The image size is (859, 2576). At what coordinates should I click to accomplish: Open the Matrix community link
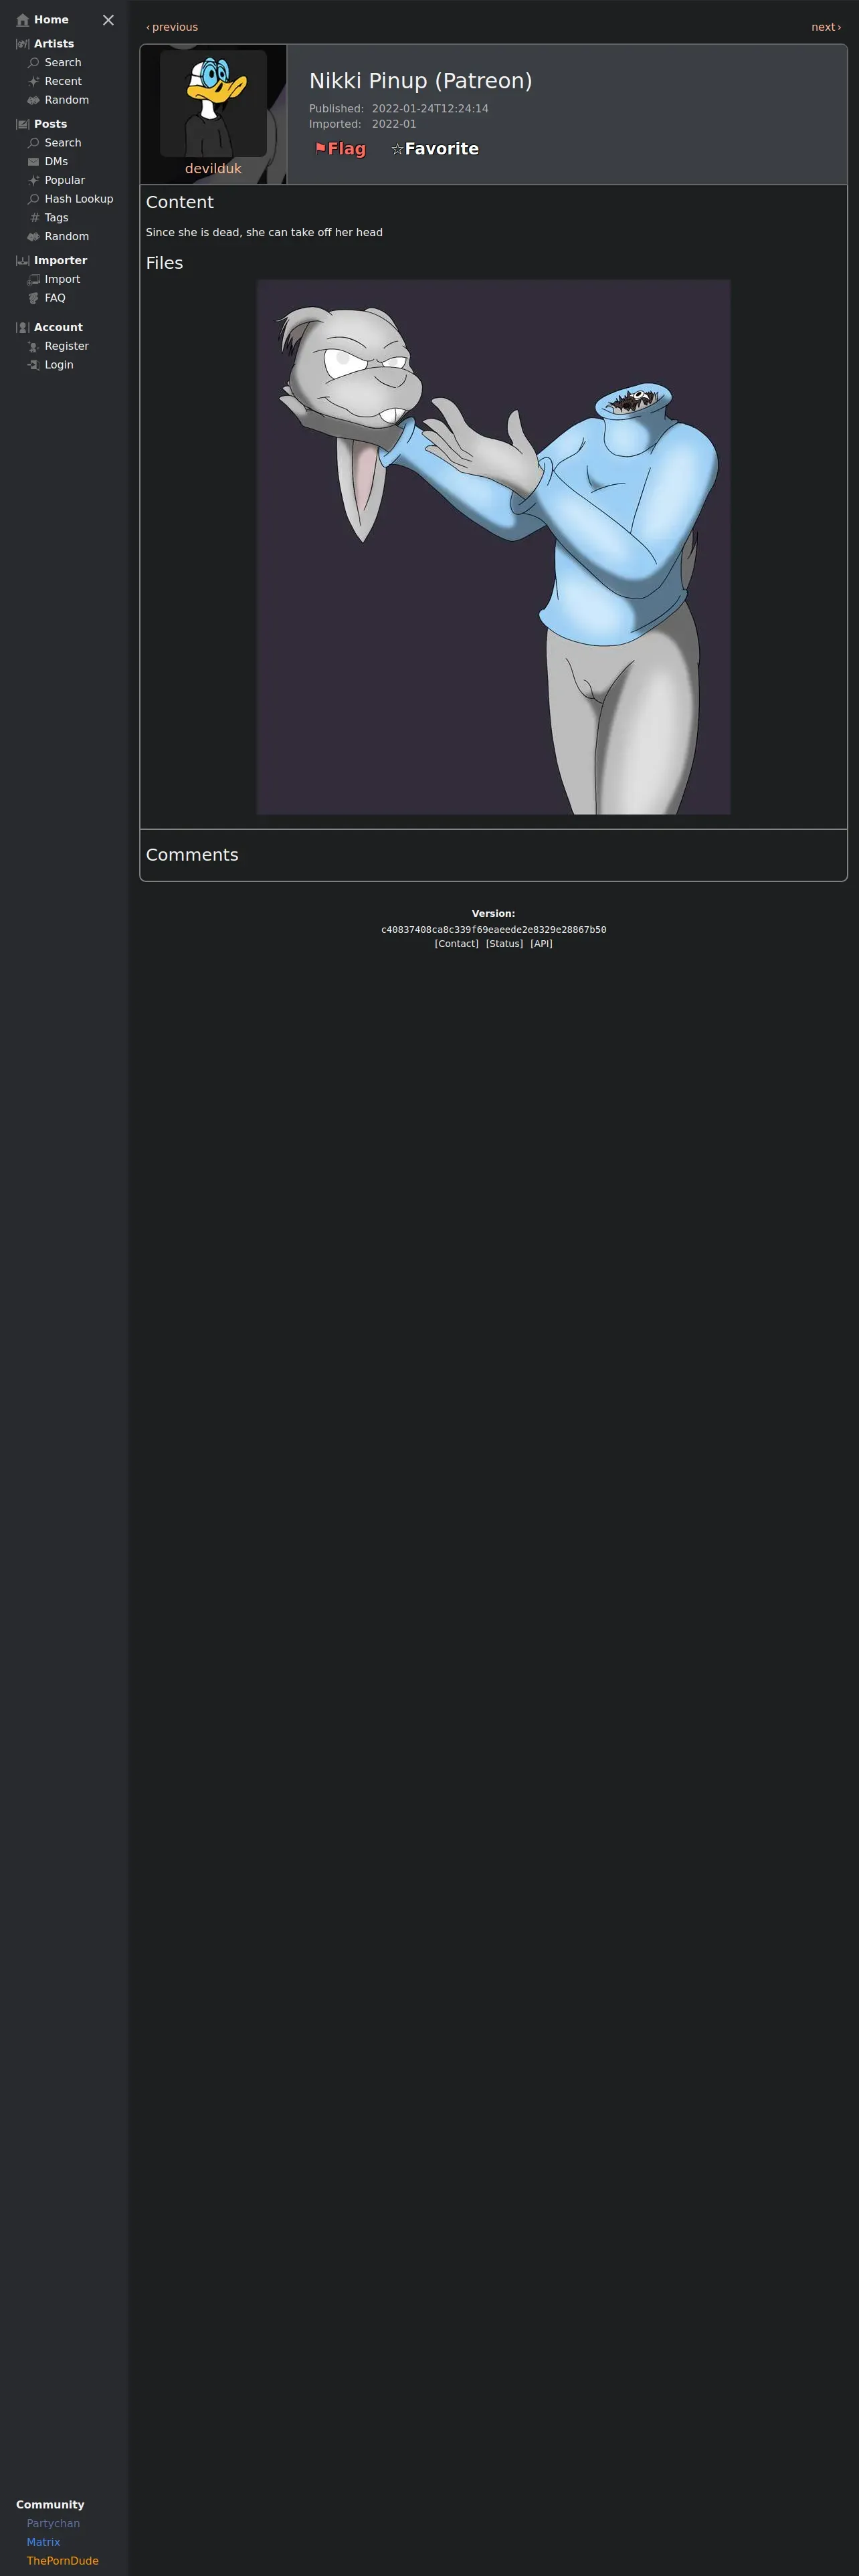pos(44,2542)
